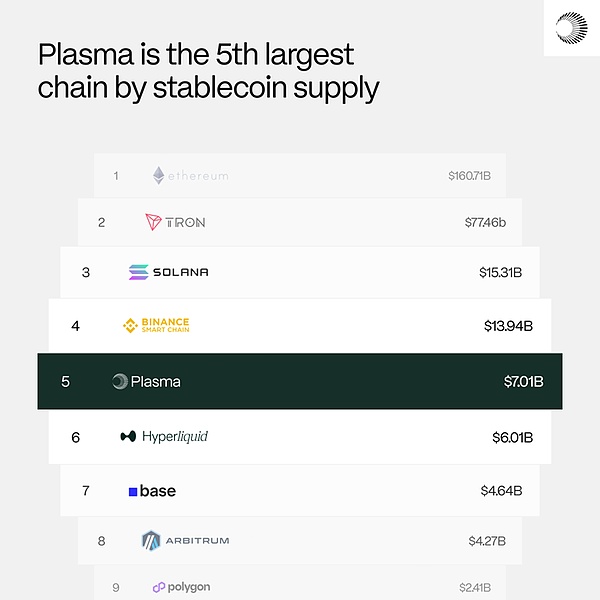This screenshot has width=600, height=600.
Task: Click the Plasma logo in top-right corner
Action: [574, 29]
